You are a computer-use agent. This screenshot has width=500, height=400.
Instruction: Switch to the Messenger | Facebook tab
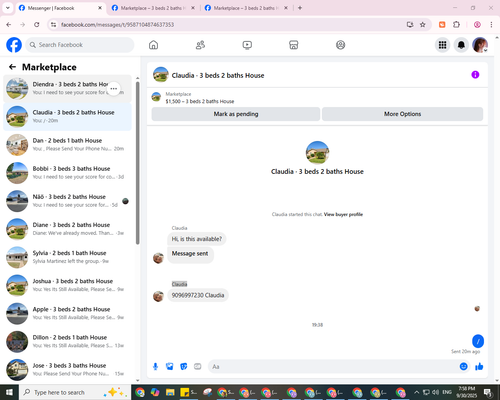[x=60, y=8]
